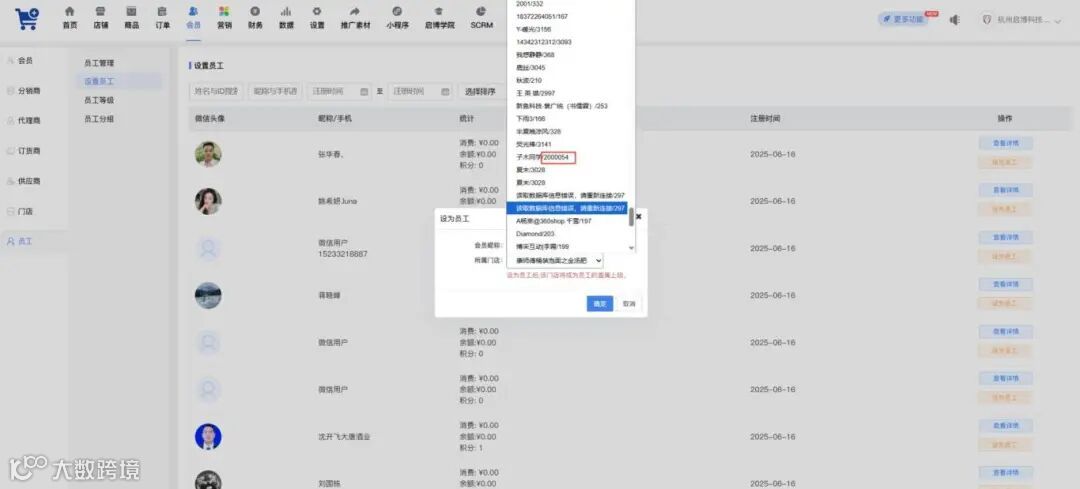Click 取消 to cancel the dialog

[x=629, y=304]
